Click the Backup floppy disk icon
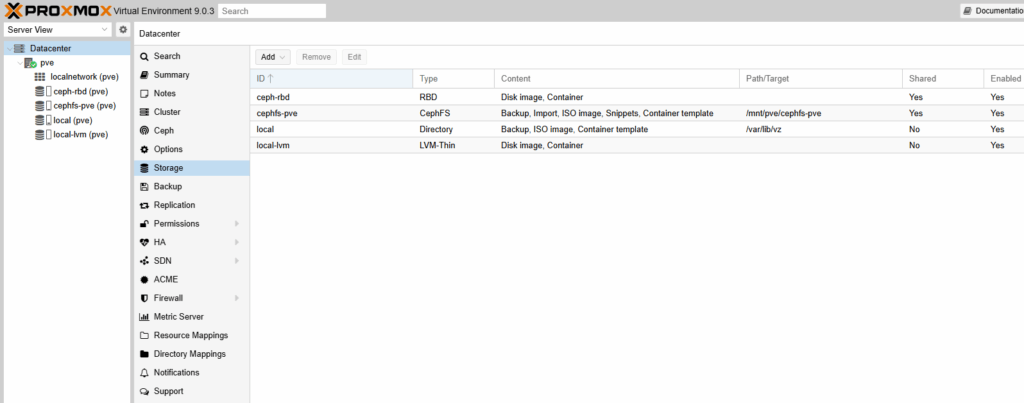The width and height of the screenshot is (1024, 403). [145, 187]
